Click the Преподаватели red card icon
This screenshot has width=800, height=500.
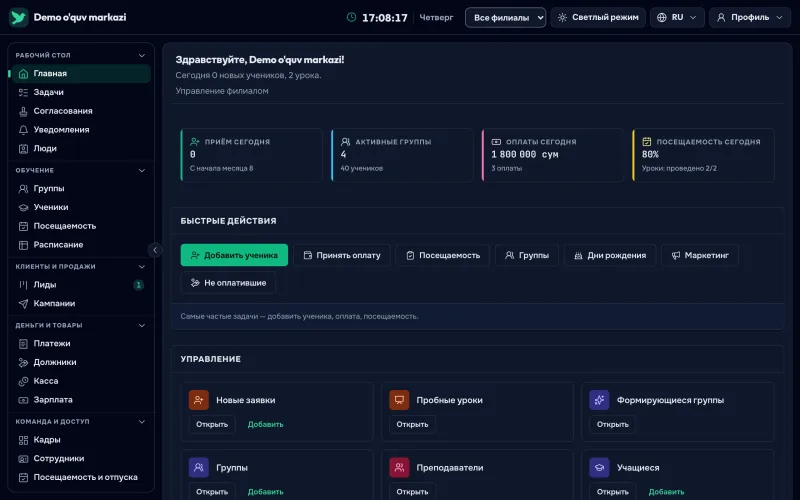(x=399, y=467)
